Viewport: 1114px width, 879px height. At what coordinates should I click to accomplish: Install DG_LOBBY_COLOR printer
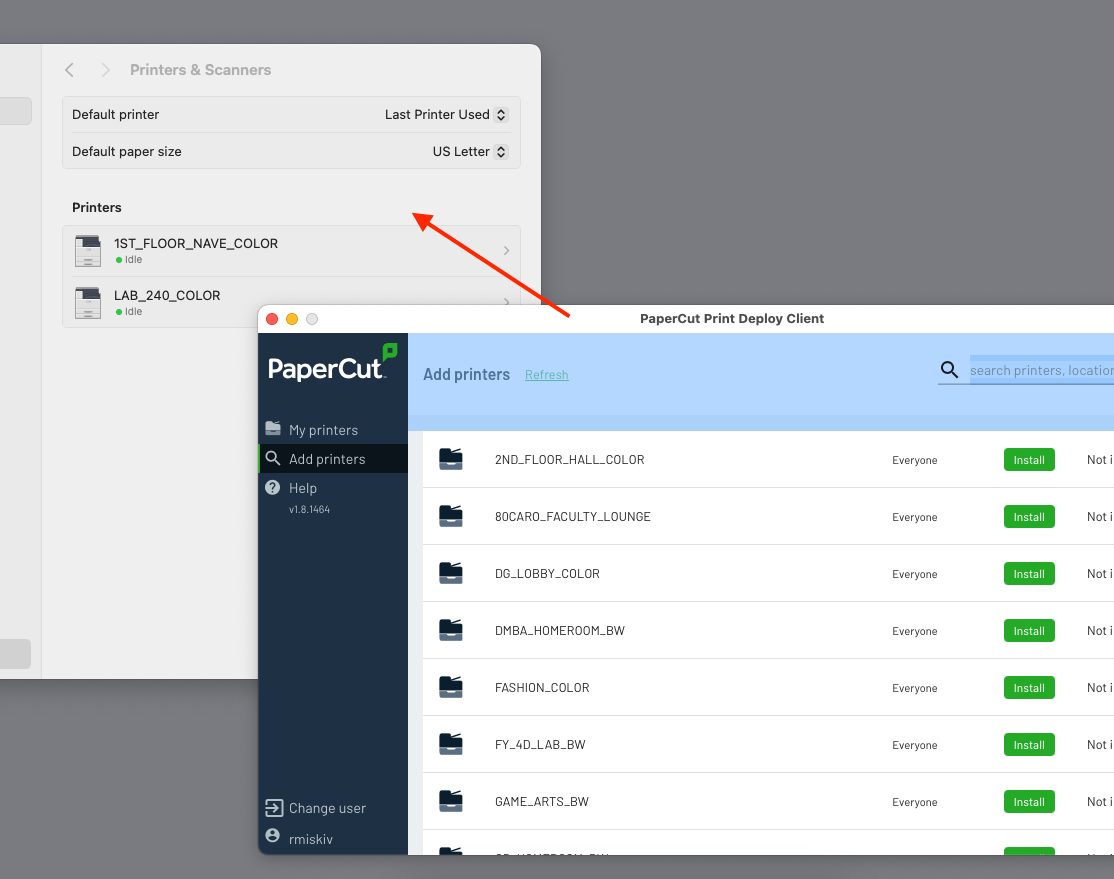coord(1029,573)
